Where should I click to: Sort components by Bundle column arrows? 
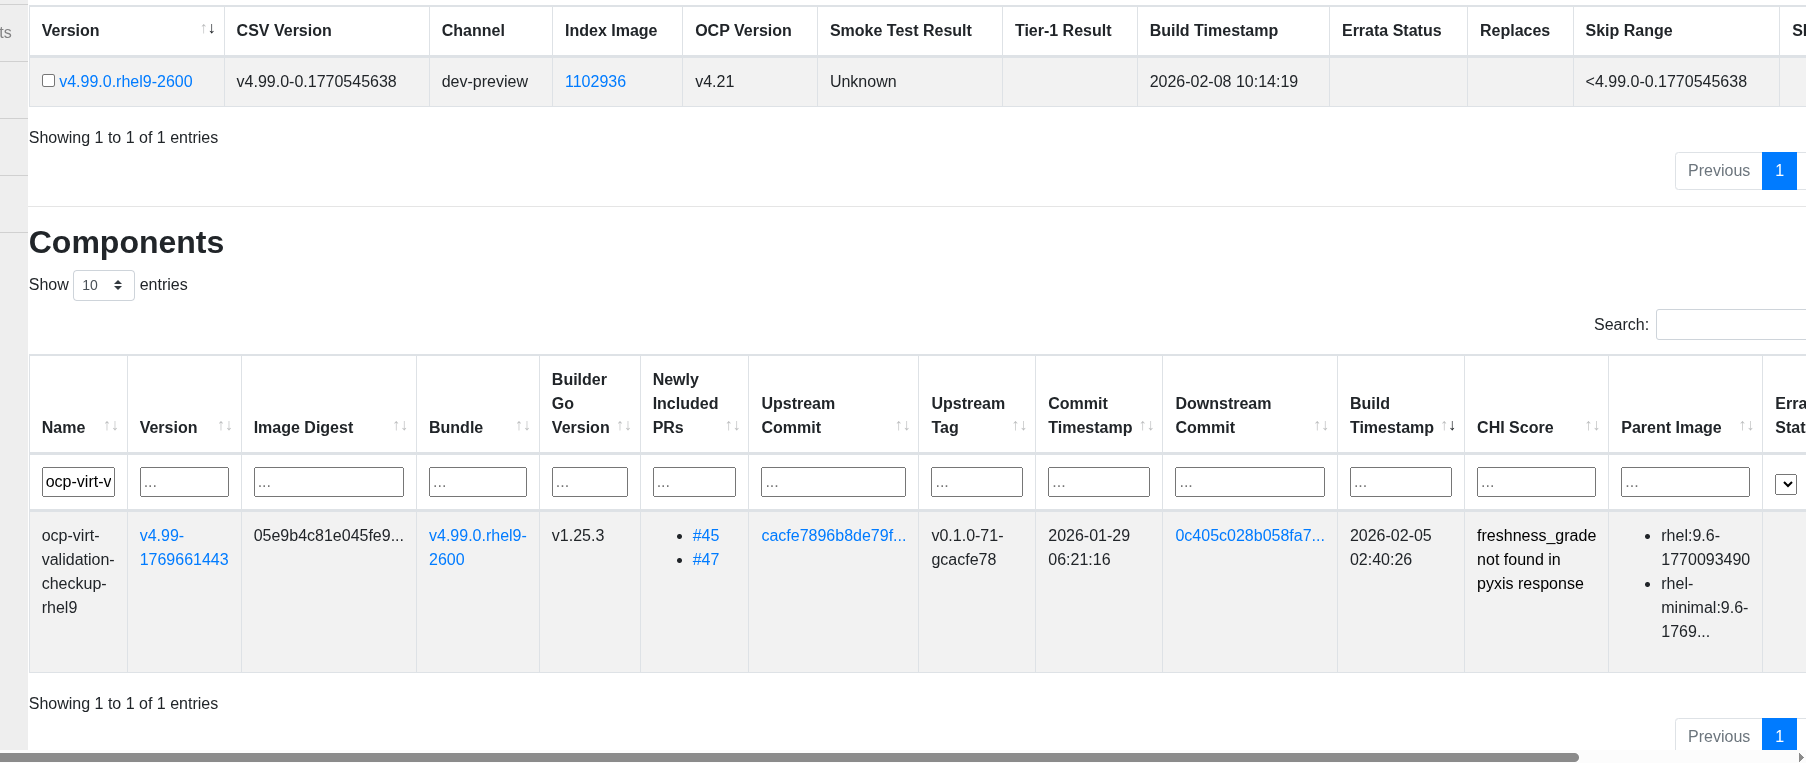click(522, 427)
